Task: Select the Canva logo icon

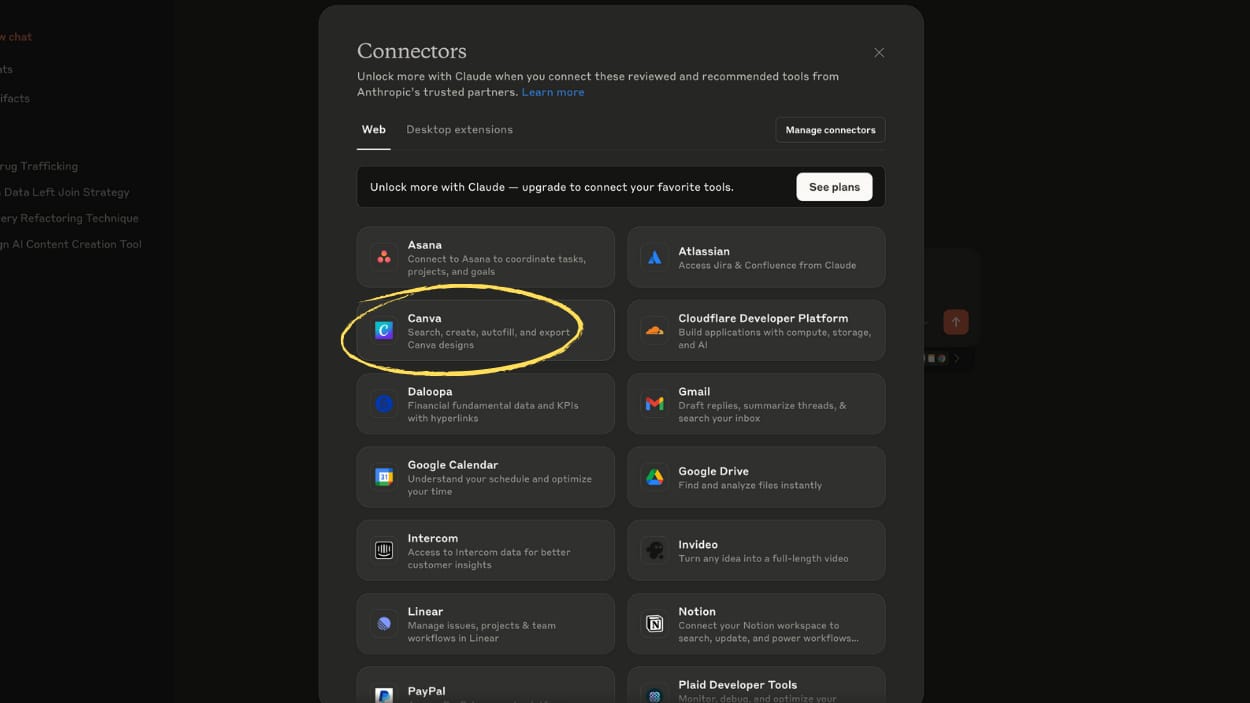Action: [x=384, y=330]
